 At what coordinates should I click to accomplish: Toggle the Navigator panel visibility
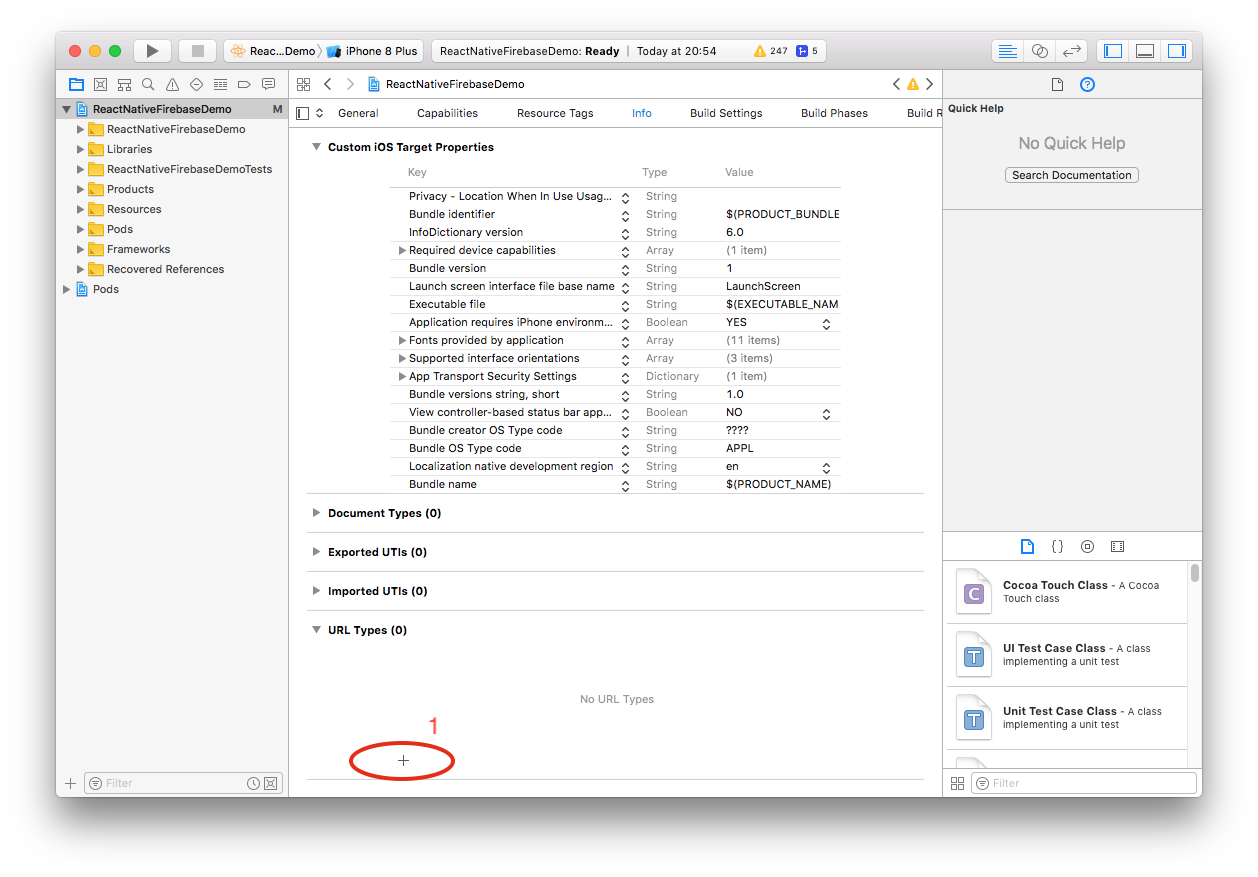click(x=1113, y=51)
